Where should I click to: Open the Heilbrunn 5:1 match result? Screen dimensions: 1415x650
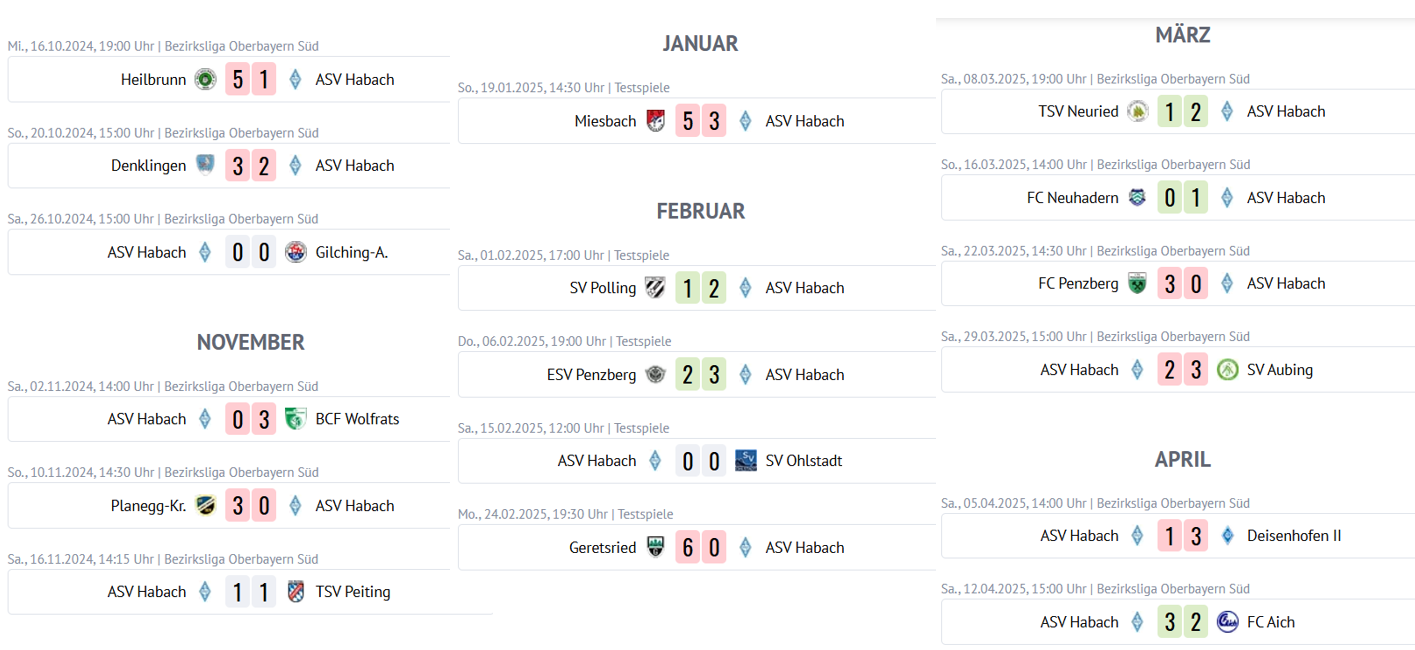tap(250, 80)
